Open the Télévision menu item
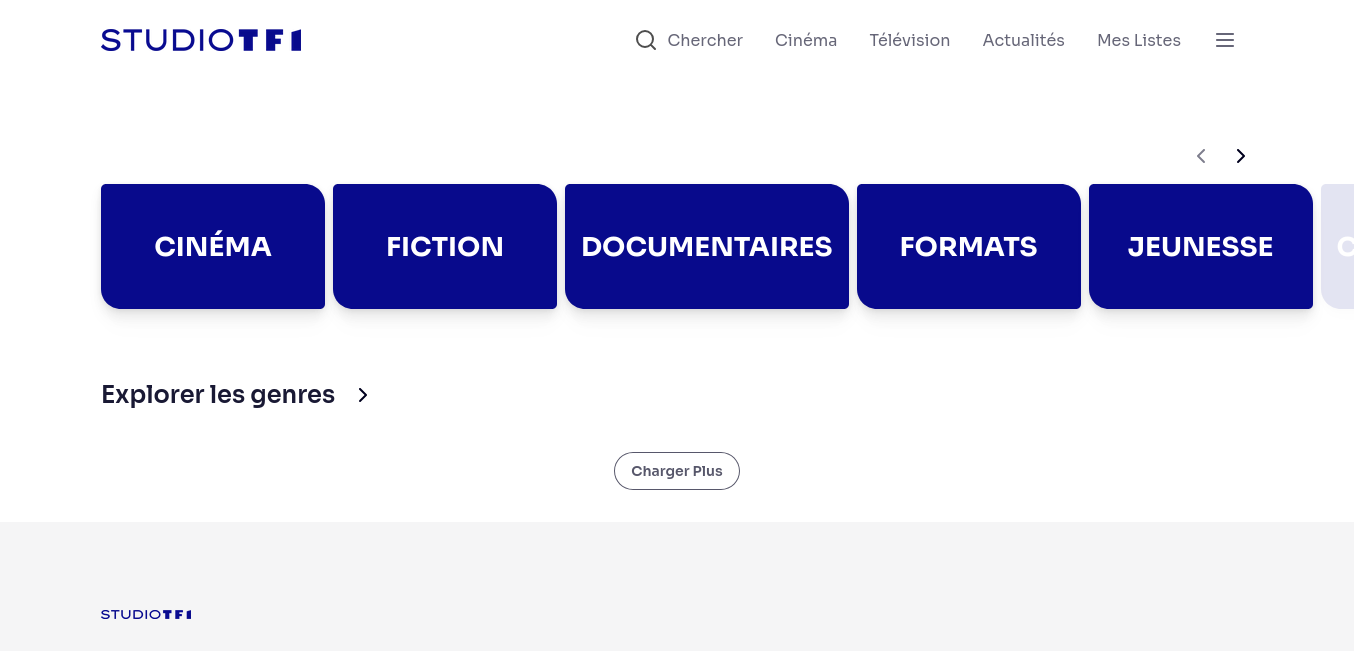 point(910,40)
